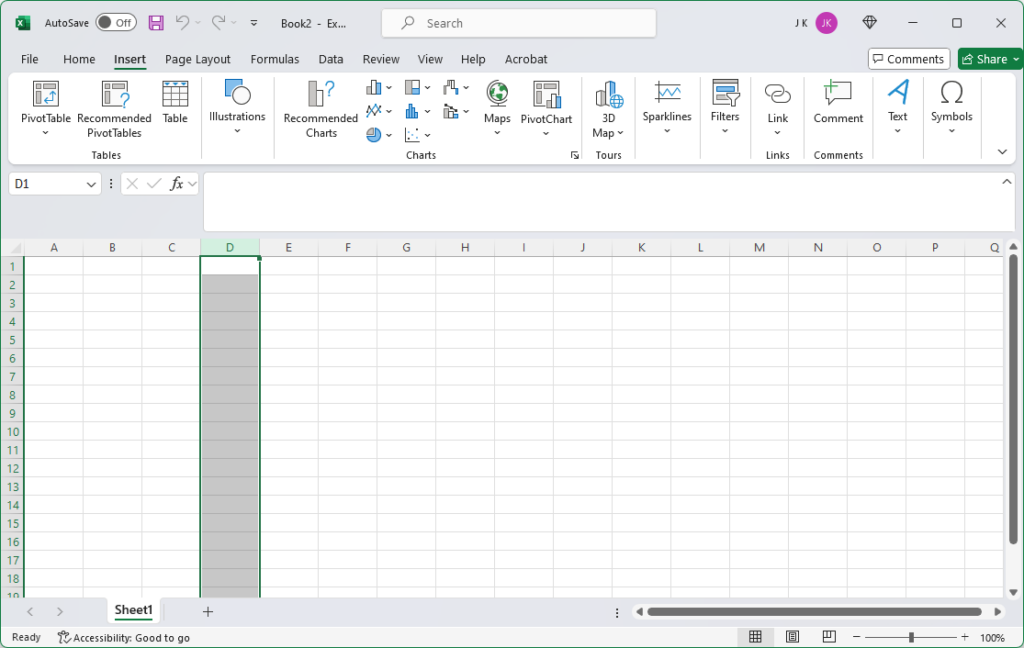Click the Share button
This screenshot has height=648, width=1024.
(988, 58)
